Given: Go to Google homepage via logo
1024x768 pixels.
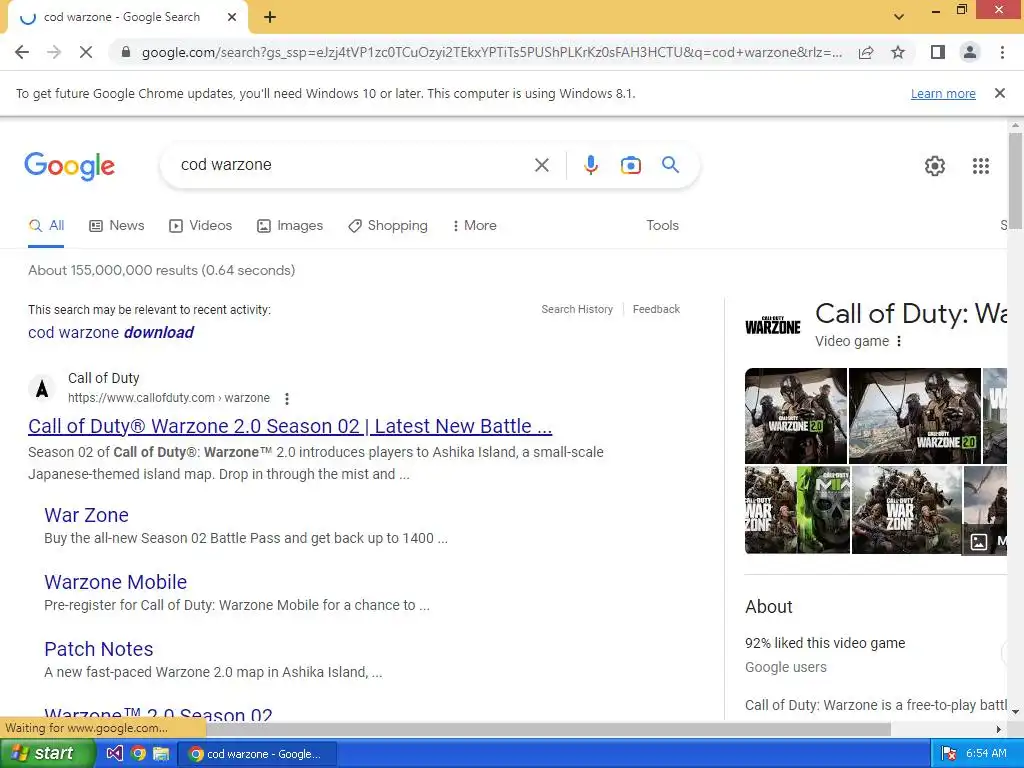Looking at the screenshot, I should pos(69,166).
